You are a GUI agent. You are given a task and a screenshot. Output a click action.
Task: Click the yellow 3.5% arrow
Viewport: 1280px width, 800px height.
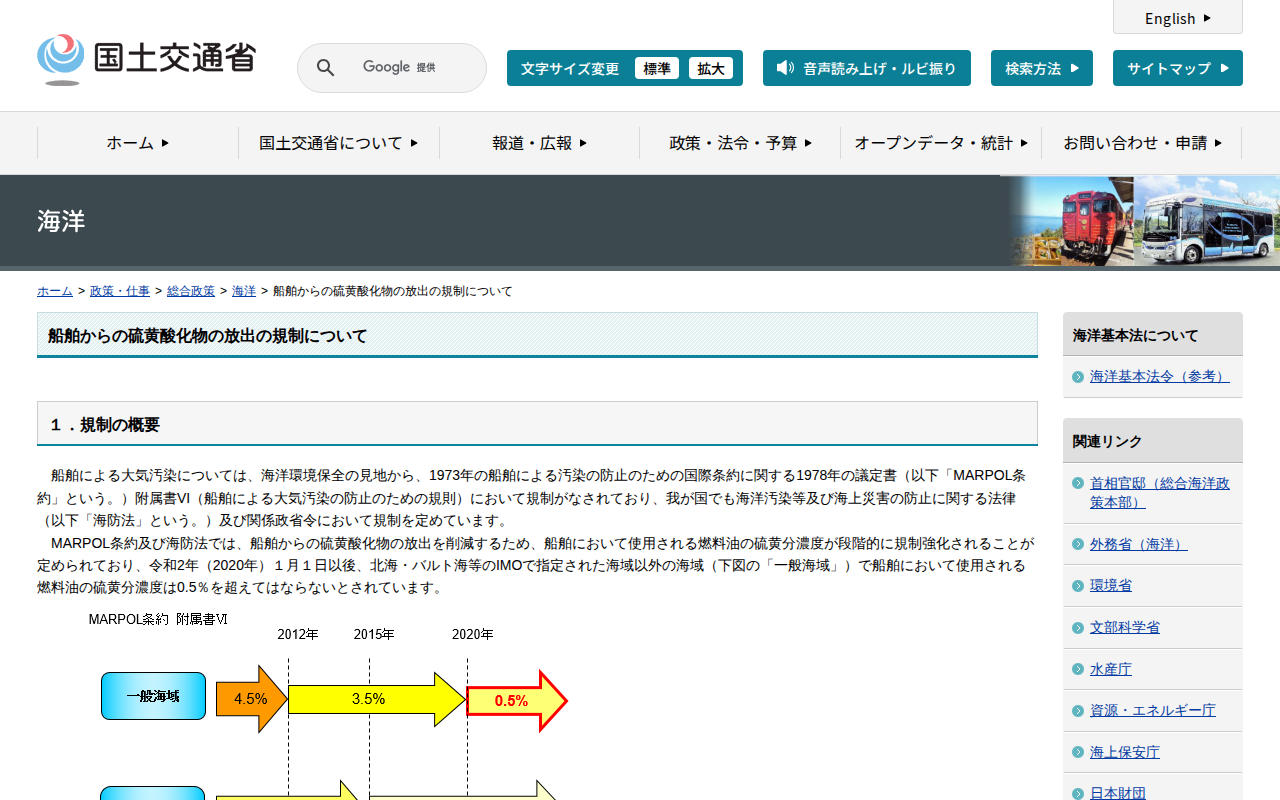point(377,699)
